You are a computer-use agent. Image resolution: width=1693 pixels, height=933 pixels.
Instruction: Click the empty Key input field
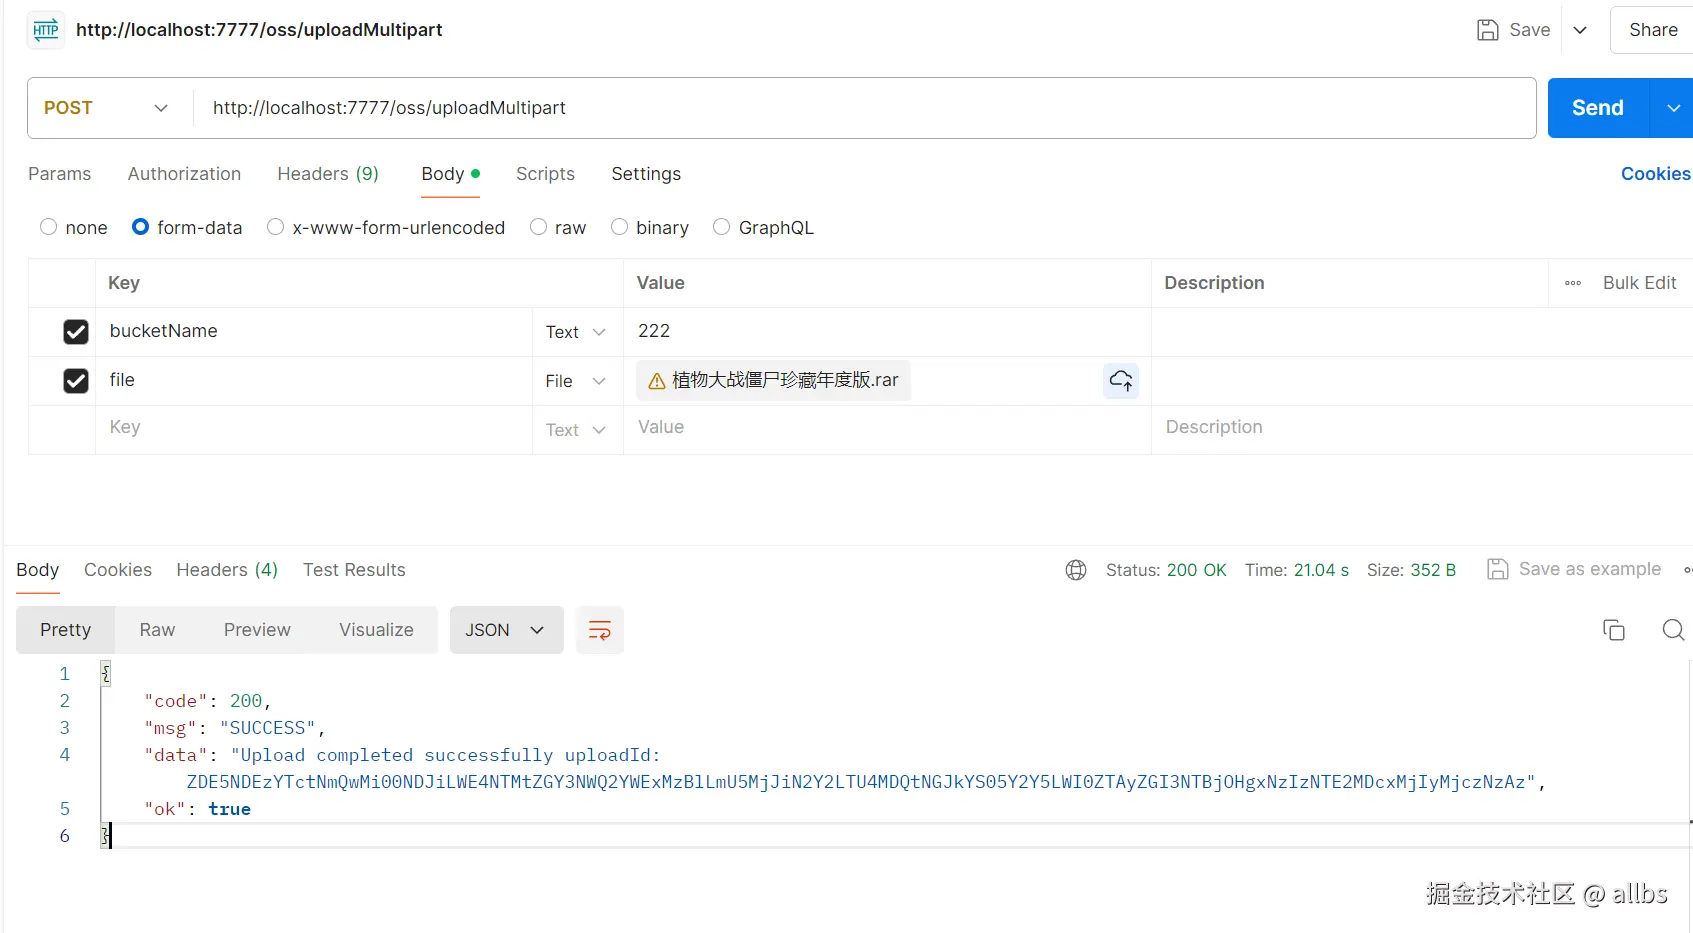pos(314,430)
